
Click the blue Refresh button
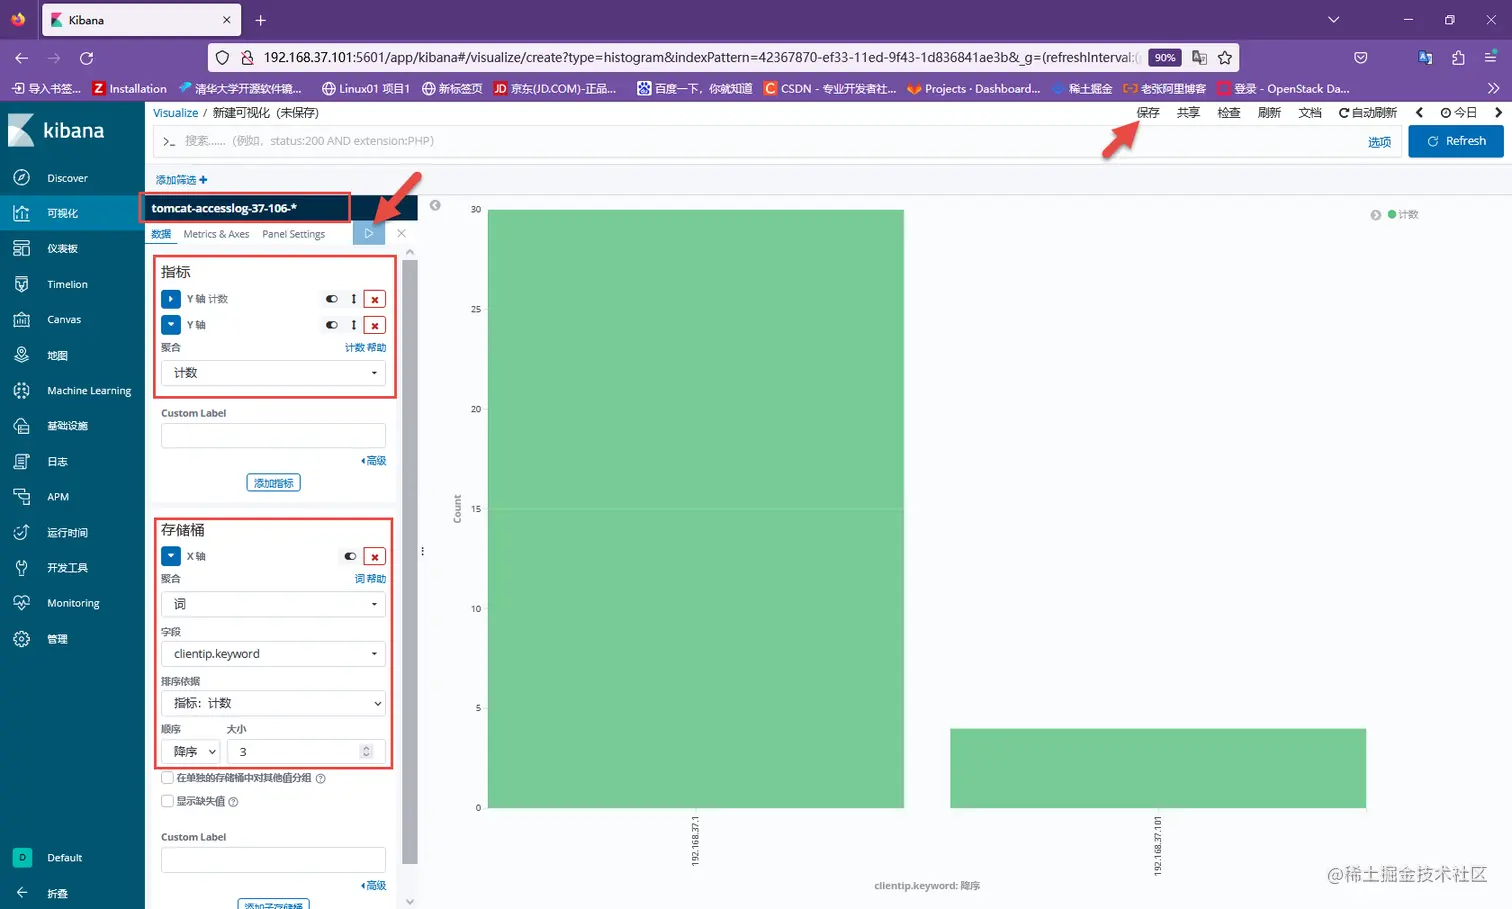point(1456,141)
